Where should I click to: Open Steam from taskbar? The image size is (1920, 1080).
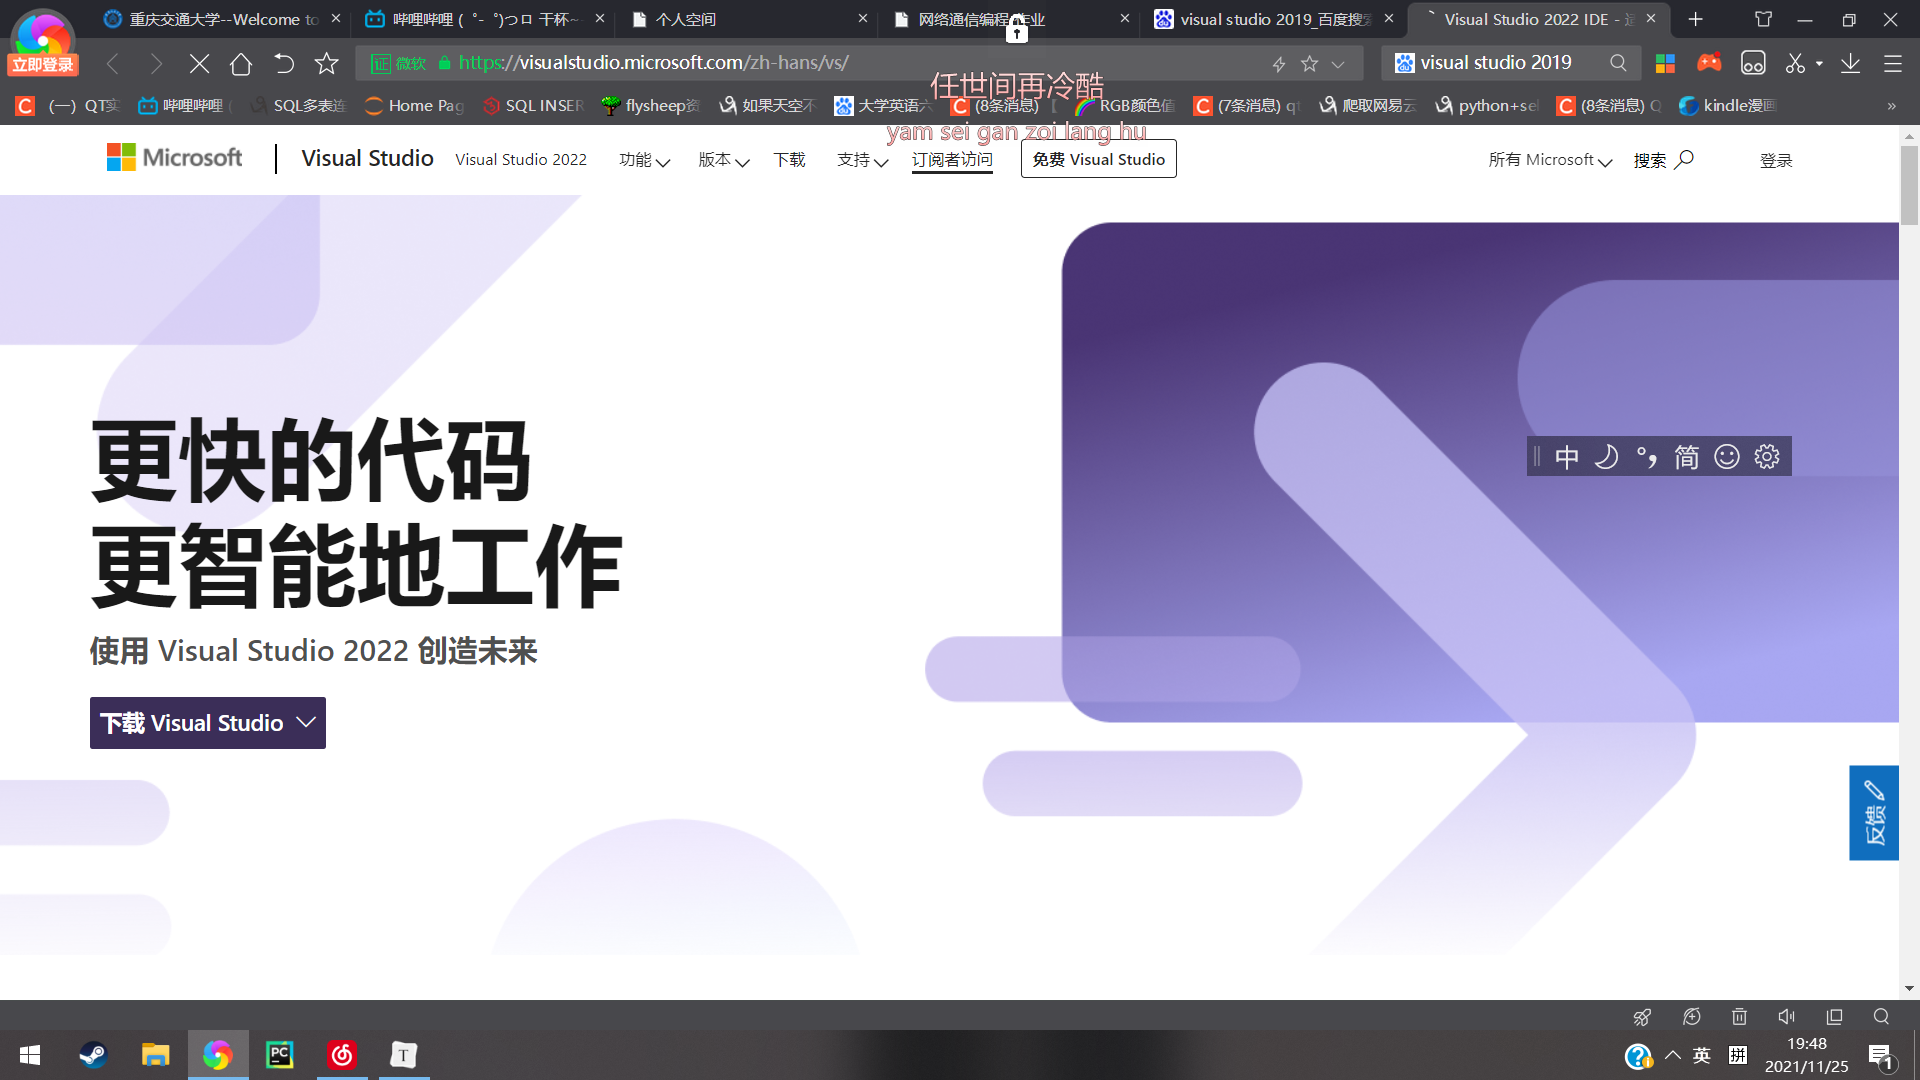coord(93,1055)
